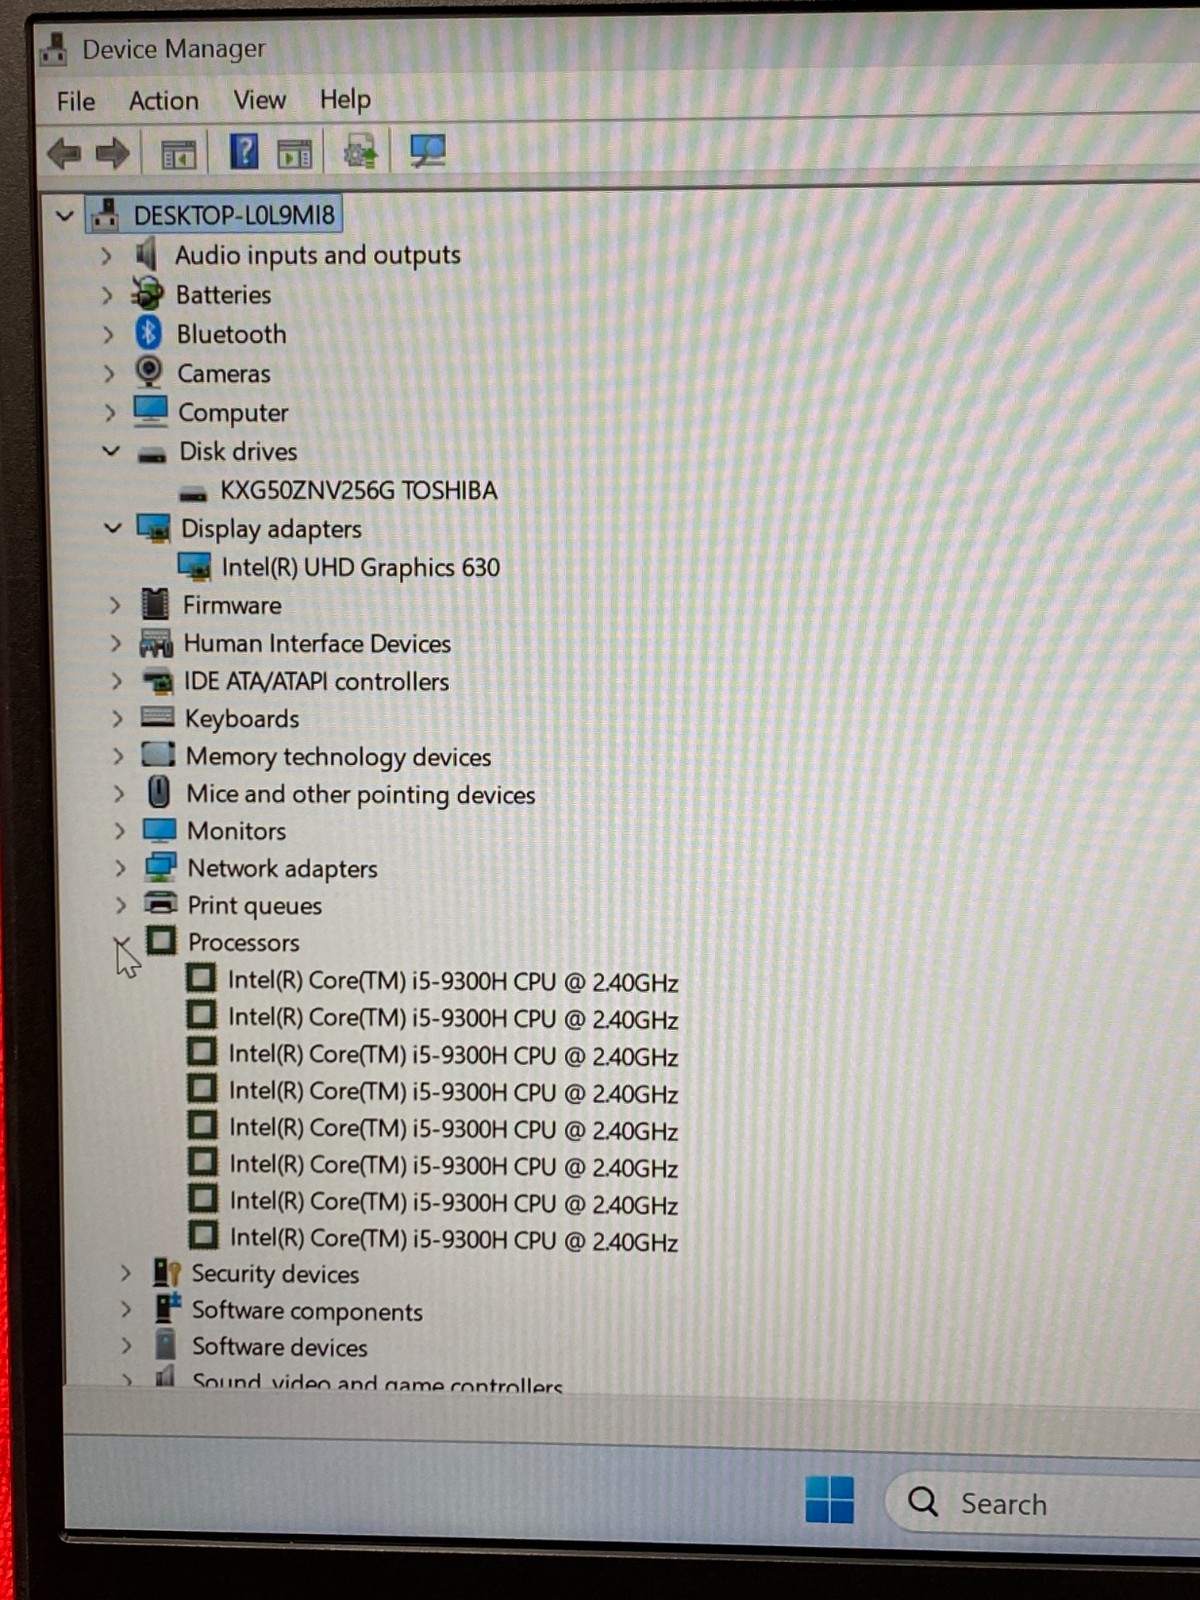Click Show/Hide Console Tree toolbar icon
Image resolution: width=1200 pixels, height=1600 pixels.
179,154
